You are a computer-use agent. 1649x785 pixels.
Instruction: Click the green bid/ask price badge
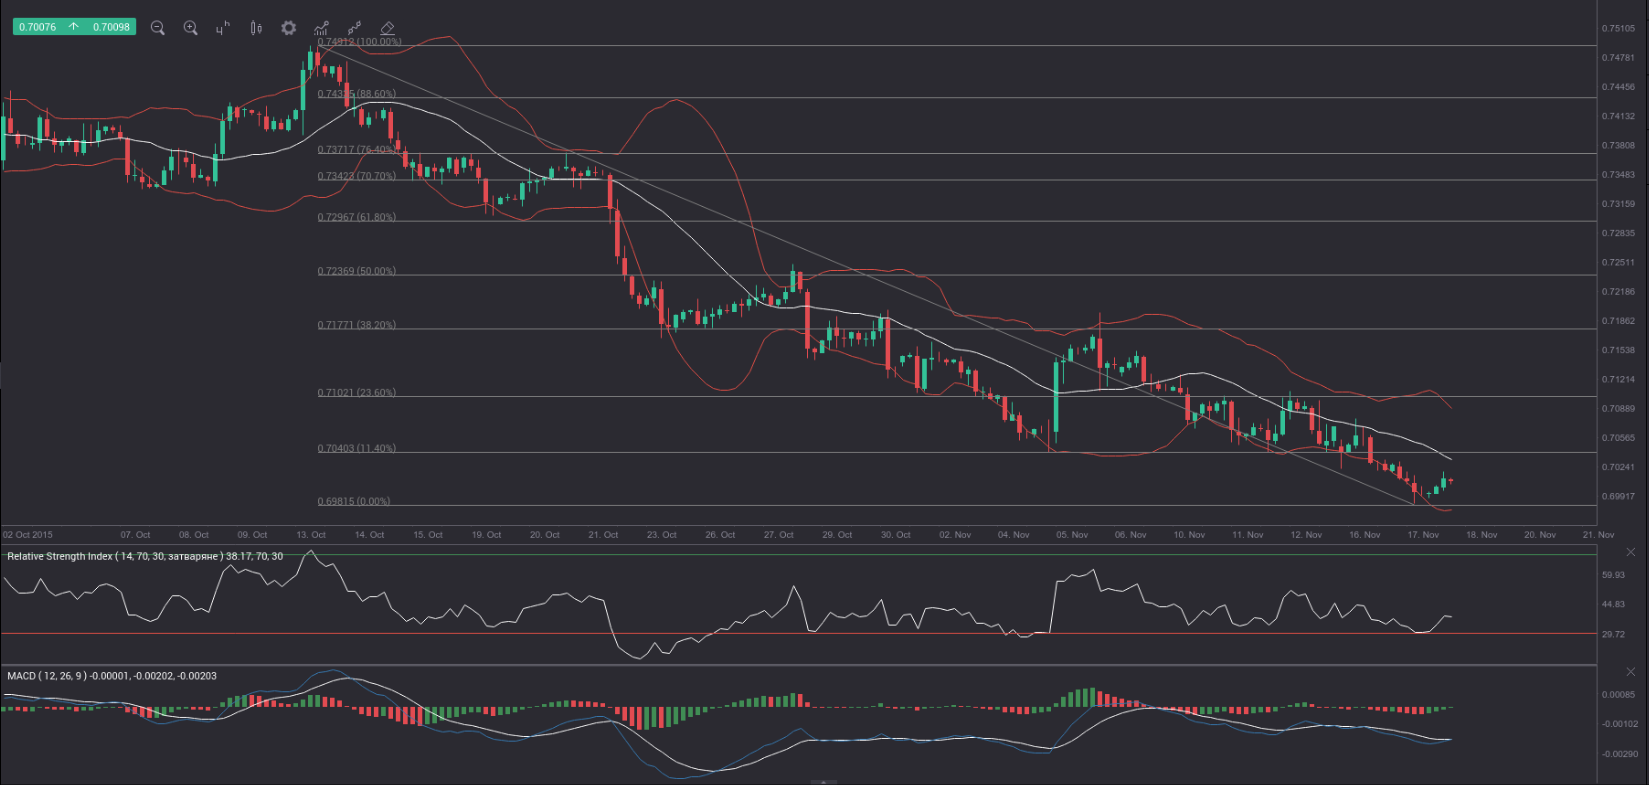pos(74,27)
